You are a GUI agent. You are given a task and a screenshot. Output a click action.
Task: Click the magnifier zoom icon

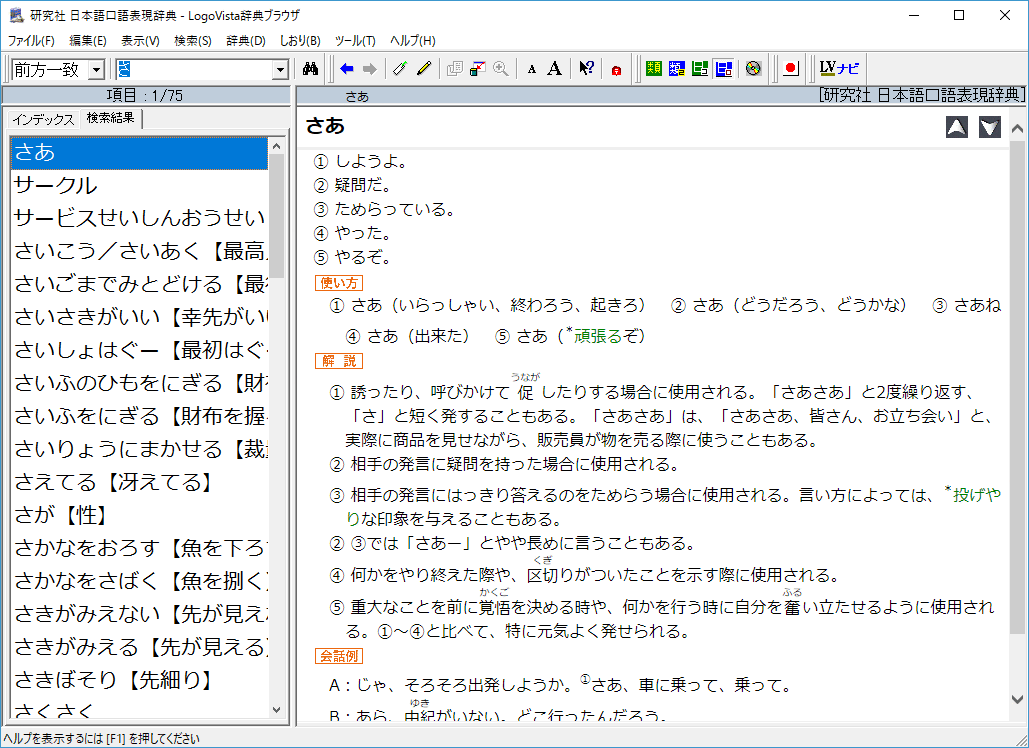tap(501, 68)
